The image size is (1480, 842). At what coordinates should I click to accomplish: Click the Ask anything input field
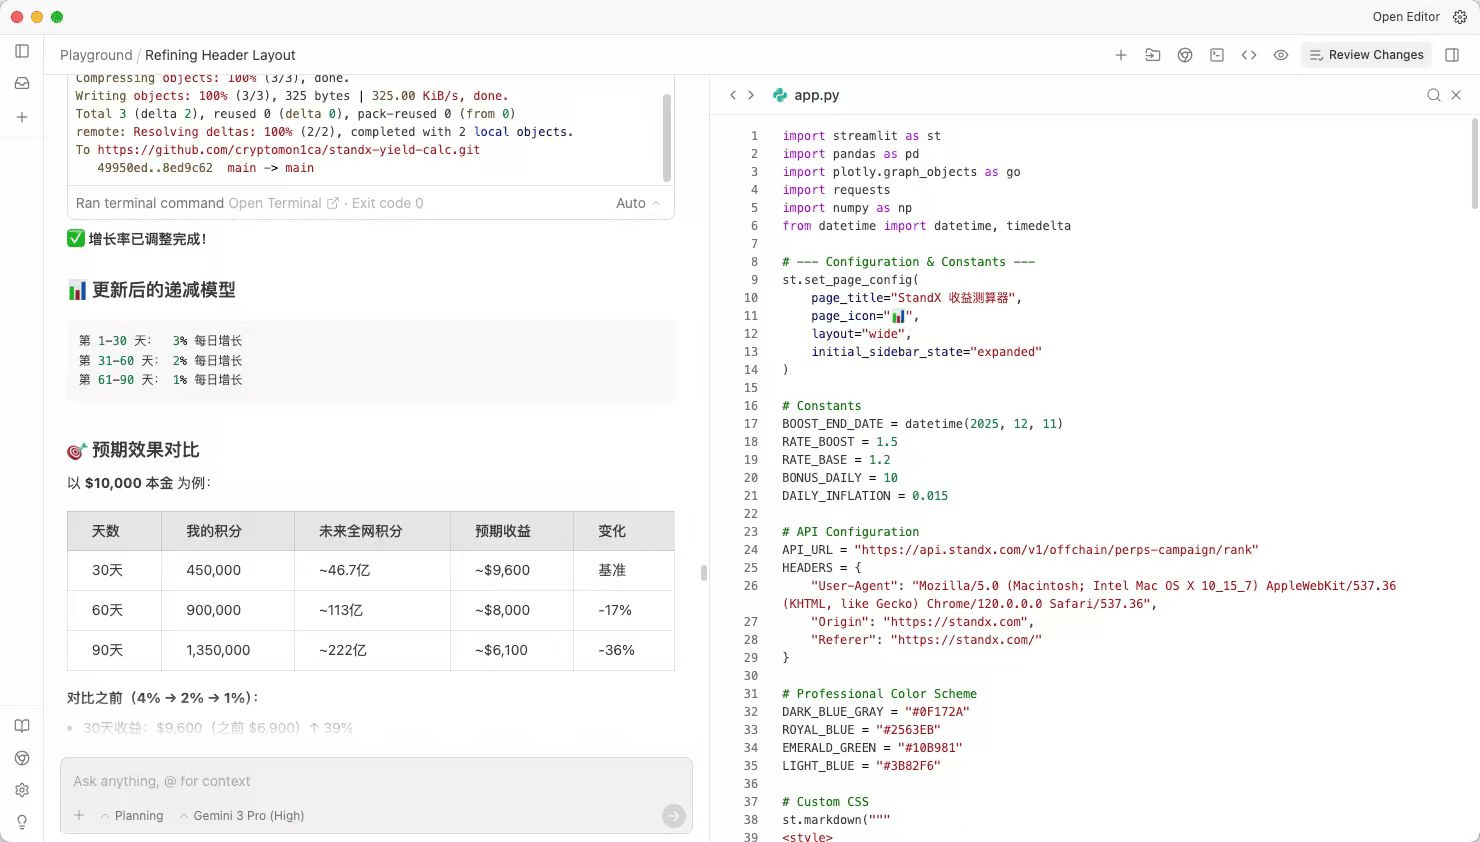click(375, 782)
